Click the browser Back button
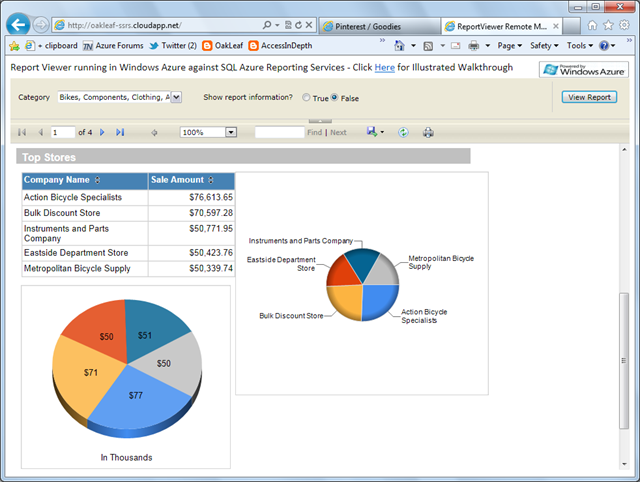 click(x=17, y=23)
